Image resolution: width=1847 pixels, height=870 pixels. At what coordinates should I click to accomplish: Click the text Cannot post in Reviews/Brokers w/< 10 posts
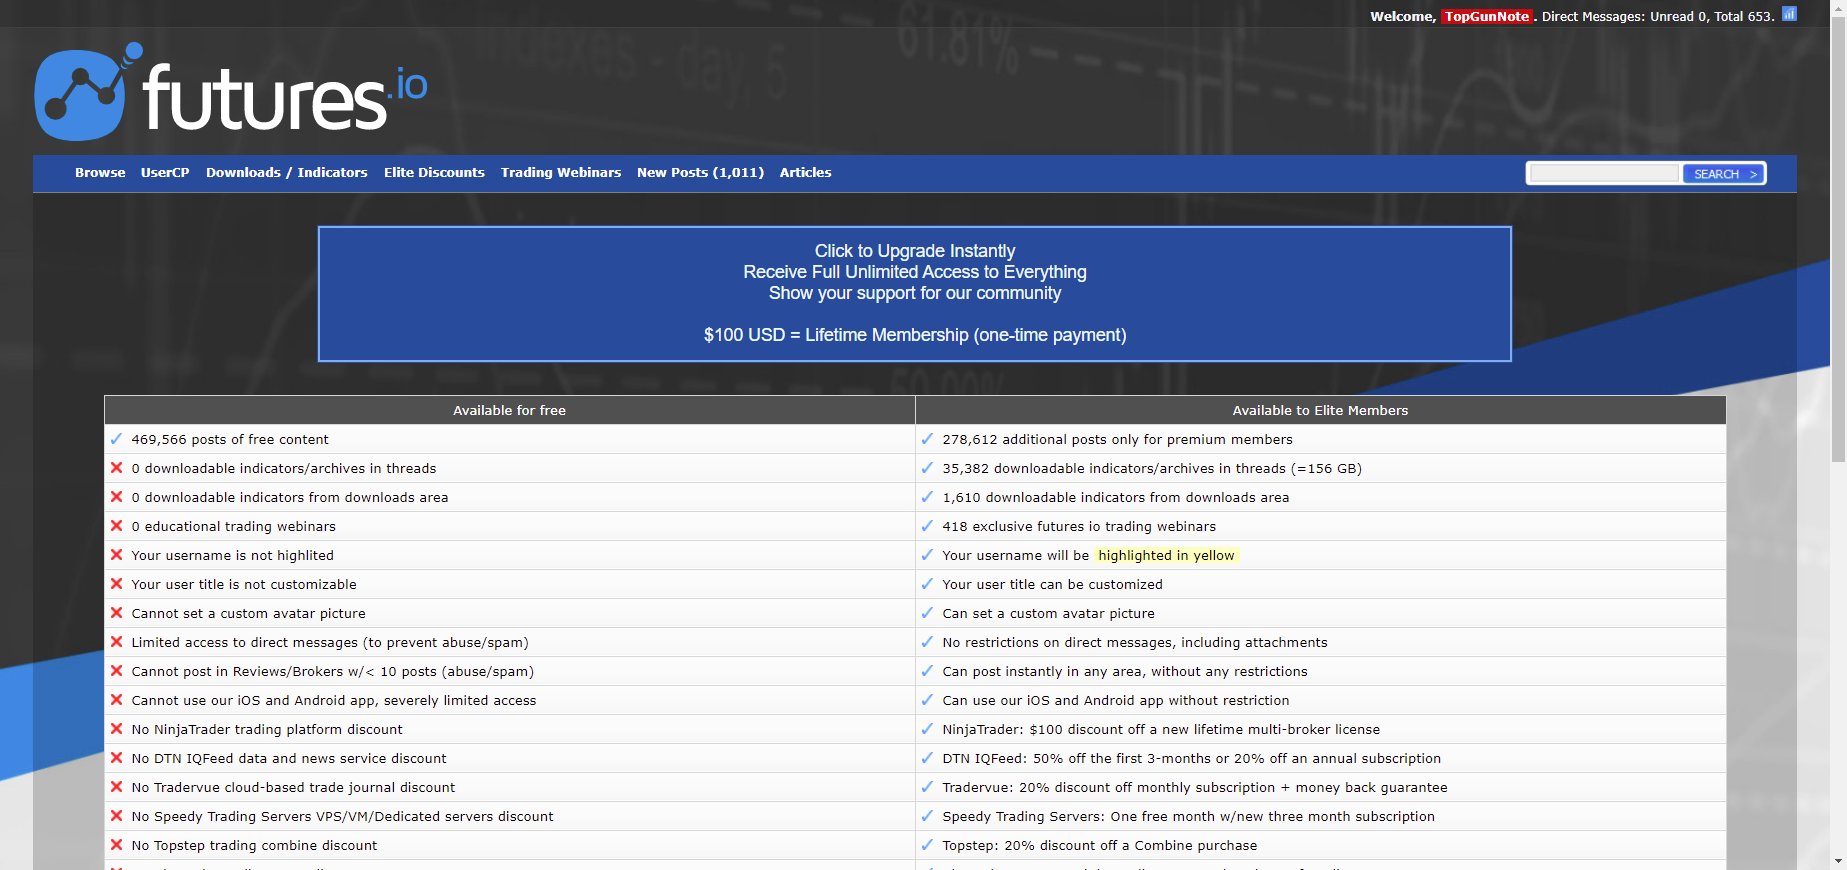pos(333,671)
